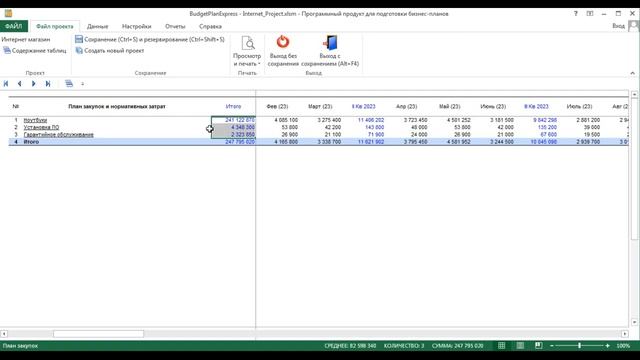This screenshot has height=360, width=640.
Task: Open the Отчеты tab
Action: [175, 26]
